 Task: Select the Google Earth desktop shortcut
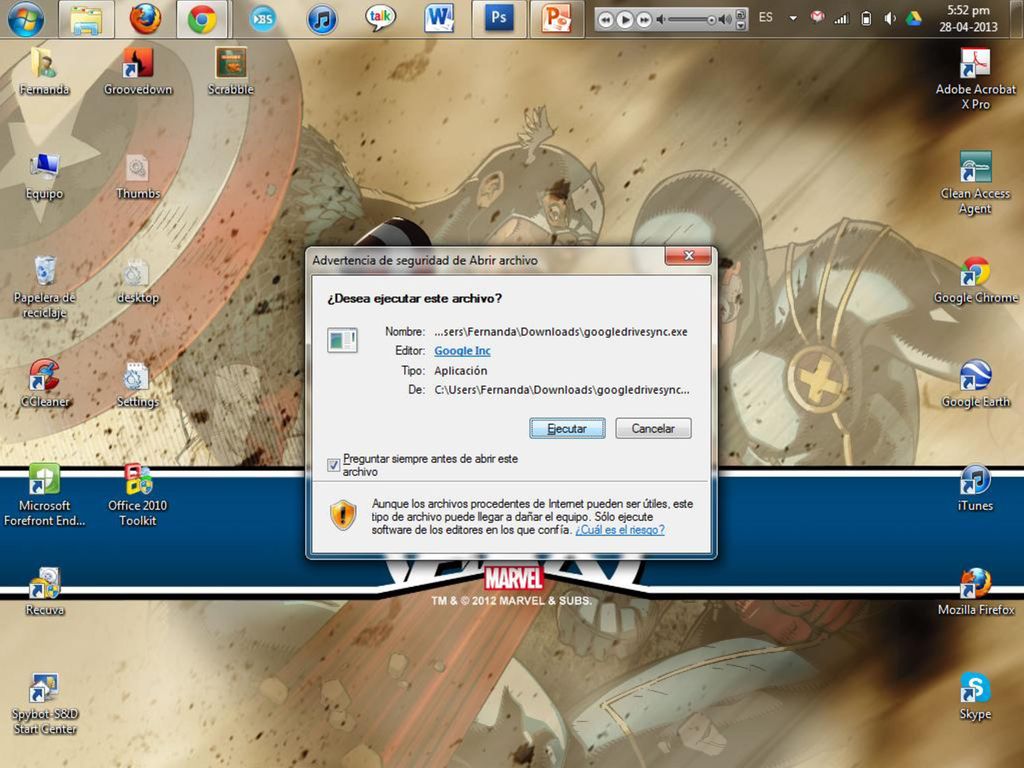click(976, 384)
